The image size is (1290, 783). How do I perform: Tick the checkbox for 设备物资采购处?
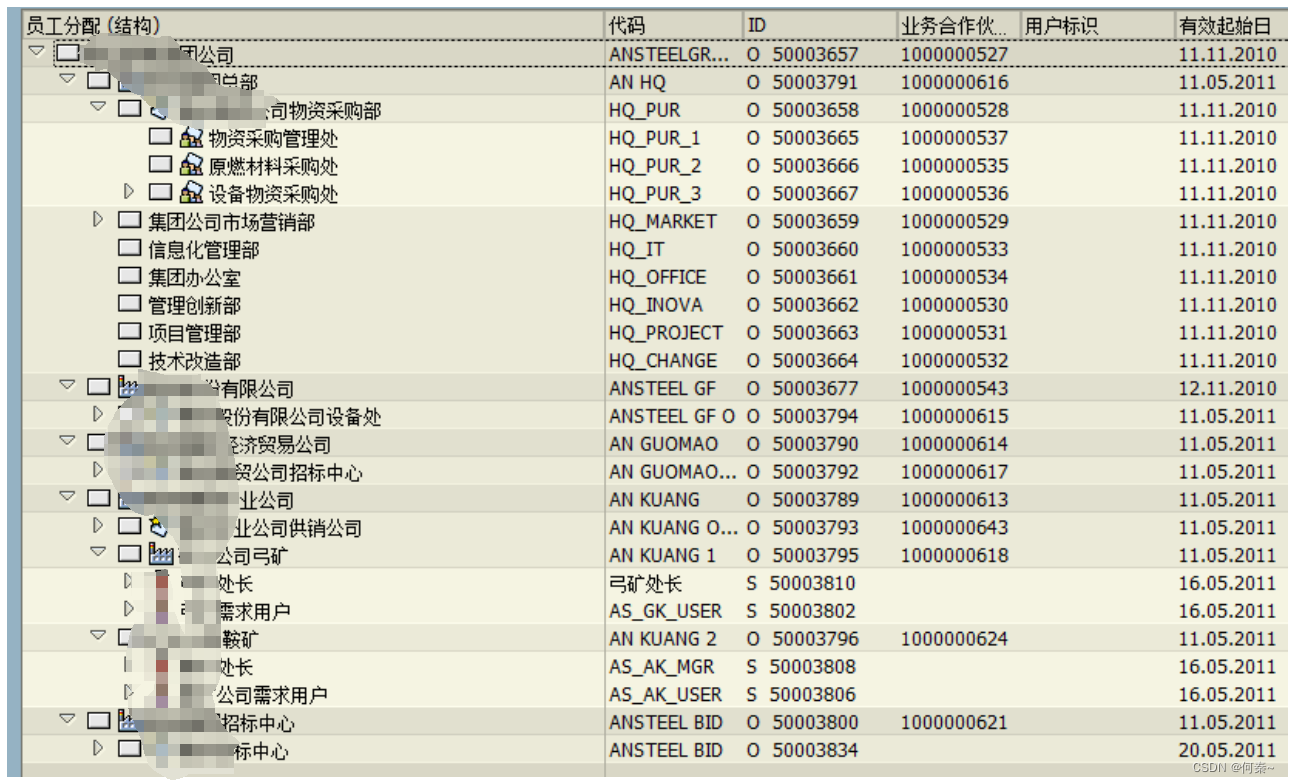coord(161,192)
